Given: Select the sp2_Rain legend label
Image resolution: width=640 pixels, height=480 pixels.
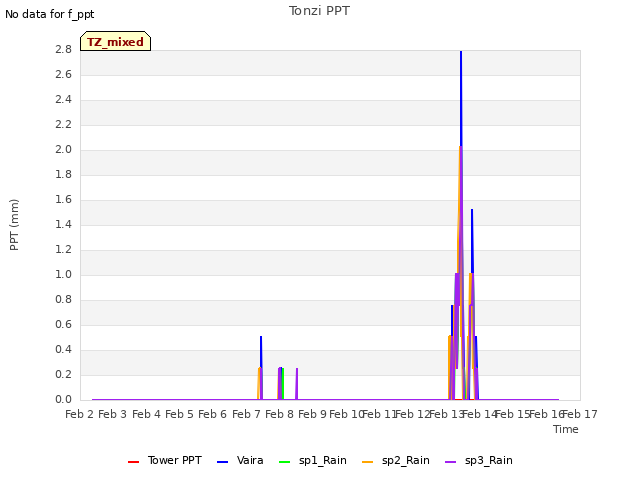Looking at the screenshot, I should [x=406, y=460].
